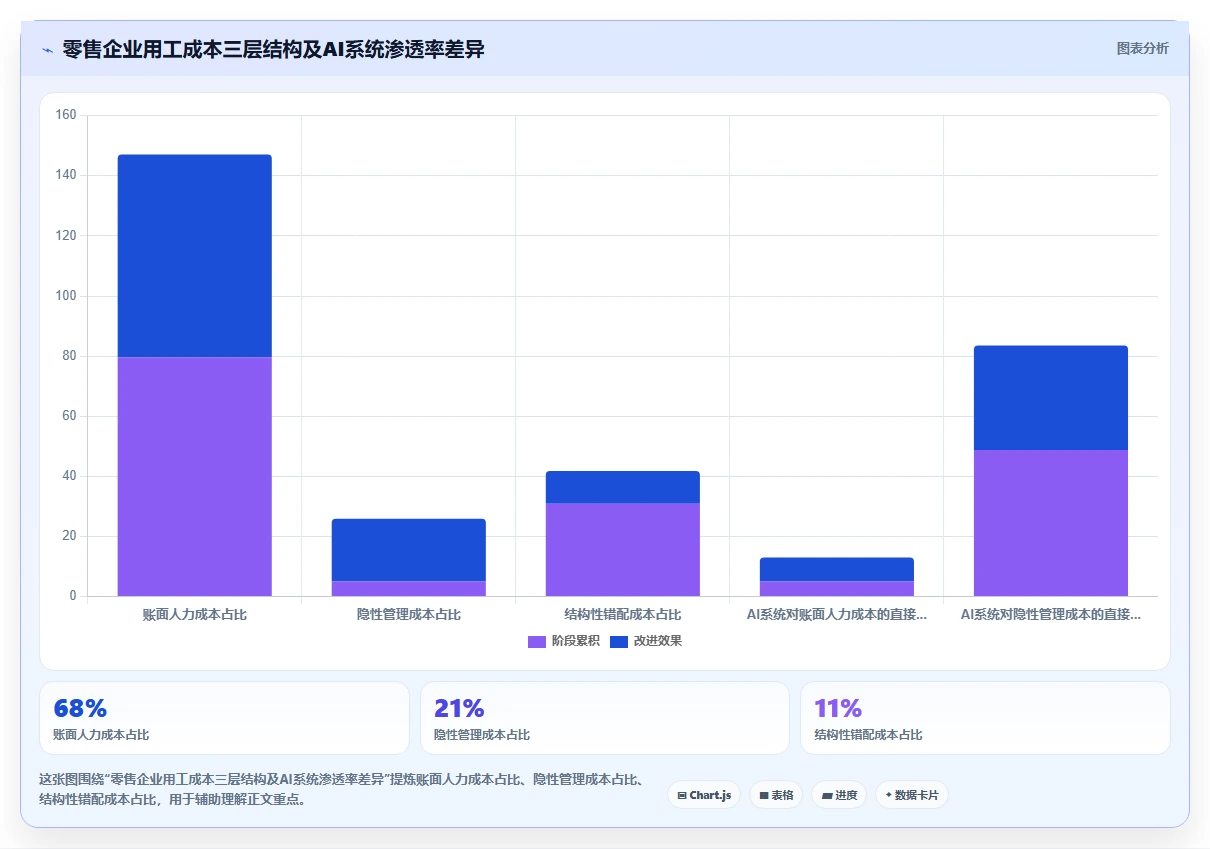This screenshot has height=849, width=1210.
Task: Click the y-axis value 80
Action: tap(70, 356)
